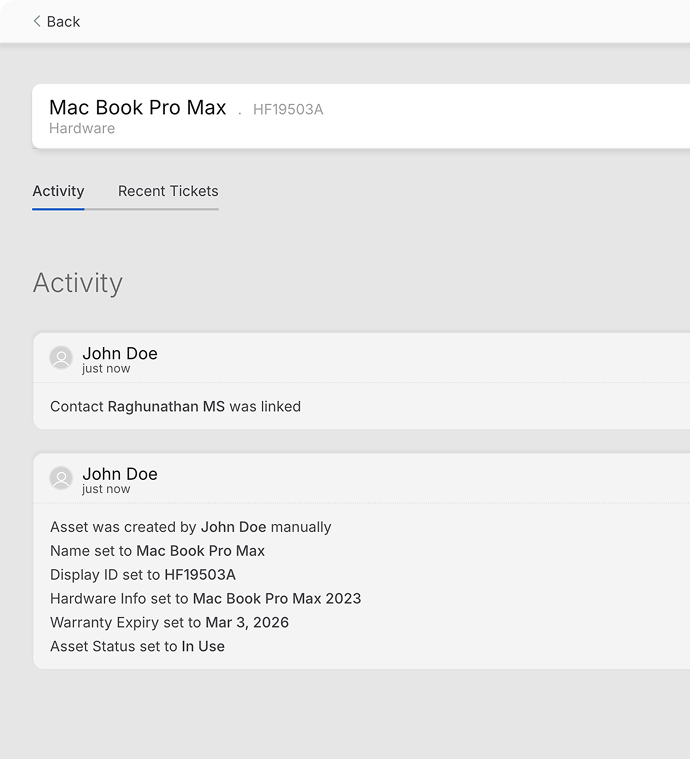
Task: Click the Hardware type label under the title
Action: (82, 129)
